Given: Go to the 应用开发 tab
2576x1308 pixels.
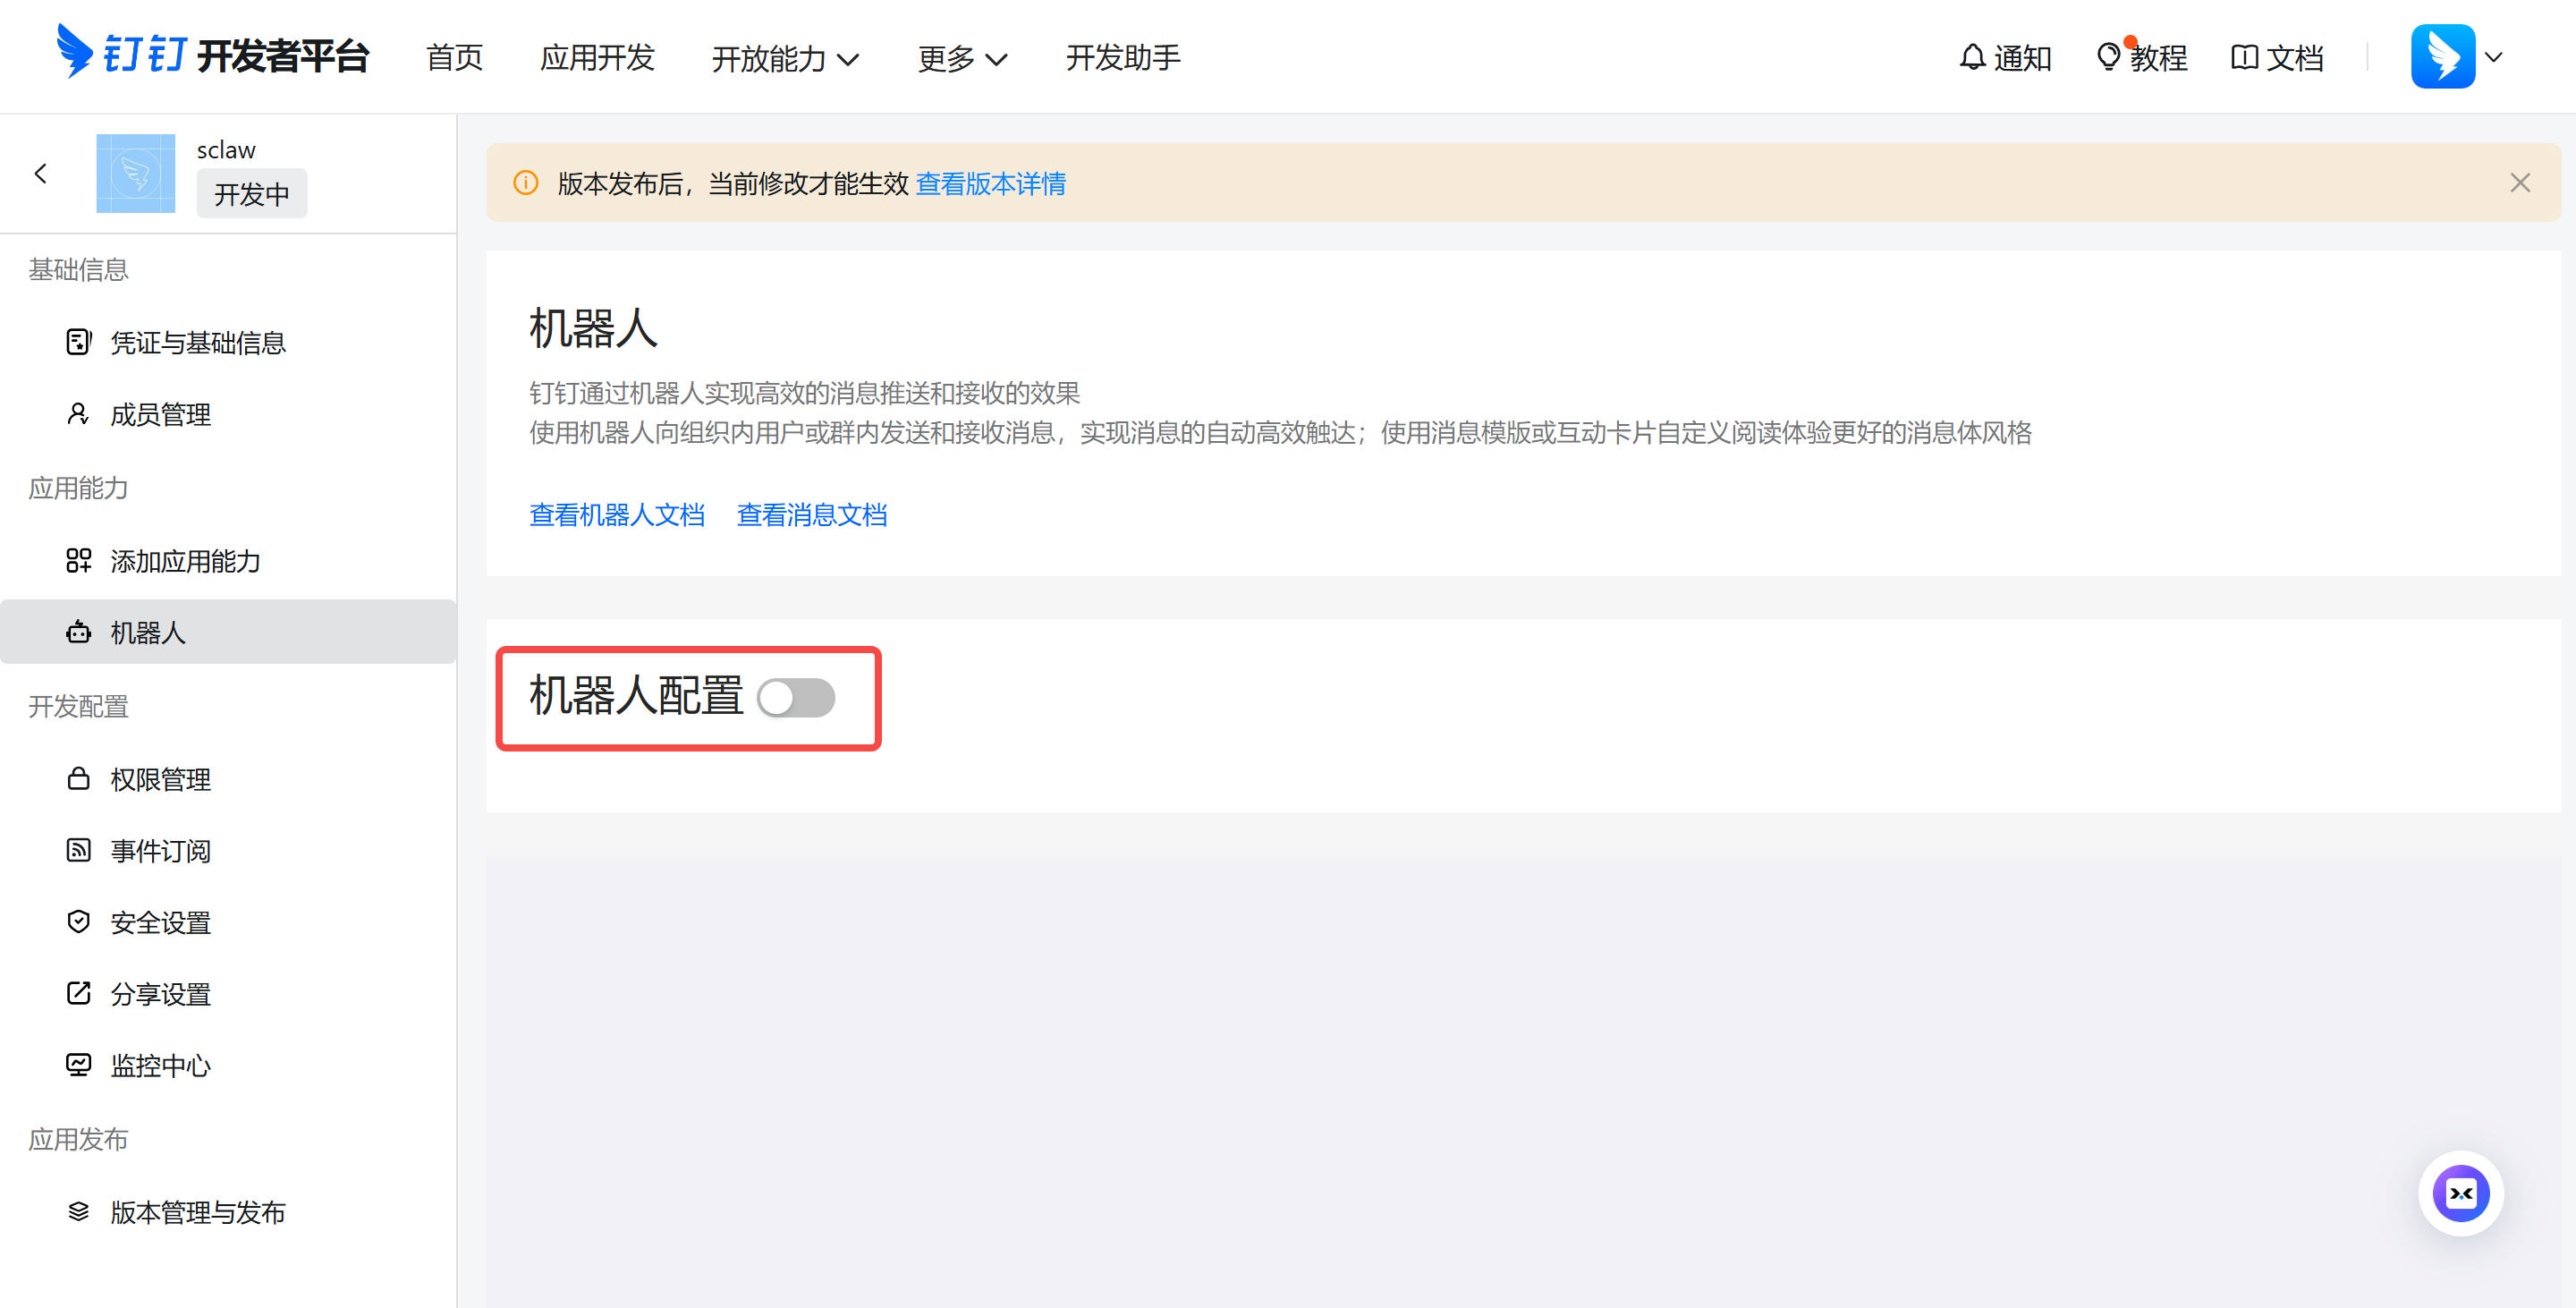Looking at the screenshot, I should (x=597, y=58).
